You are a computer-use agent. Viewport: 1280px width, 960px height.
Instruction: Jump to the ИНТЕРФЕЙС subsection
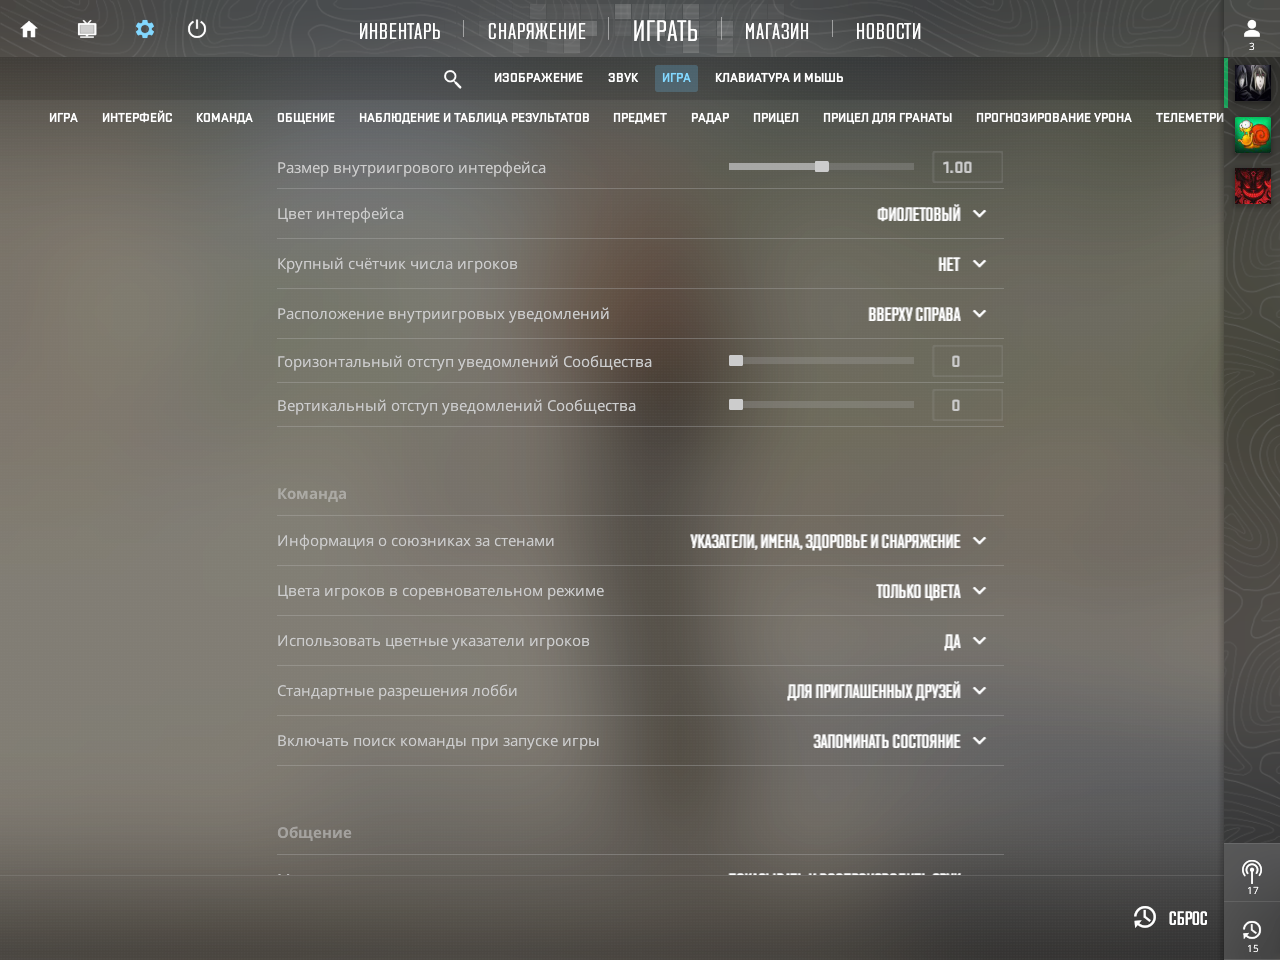pyautogui.click(x=137, y=118)
